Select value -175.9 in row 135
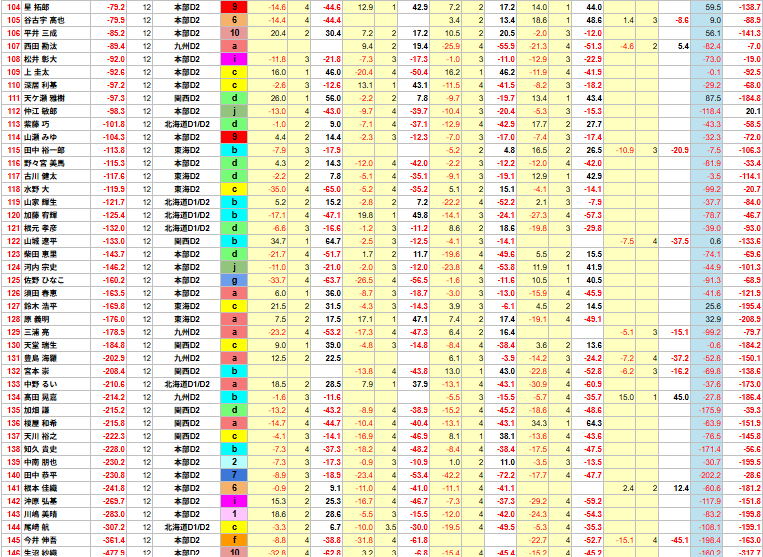The image size is (763, 557). 710,410
